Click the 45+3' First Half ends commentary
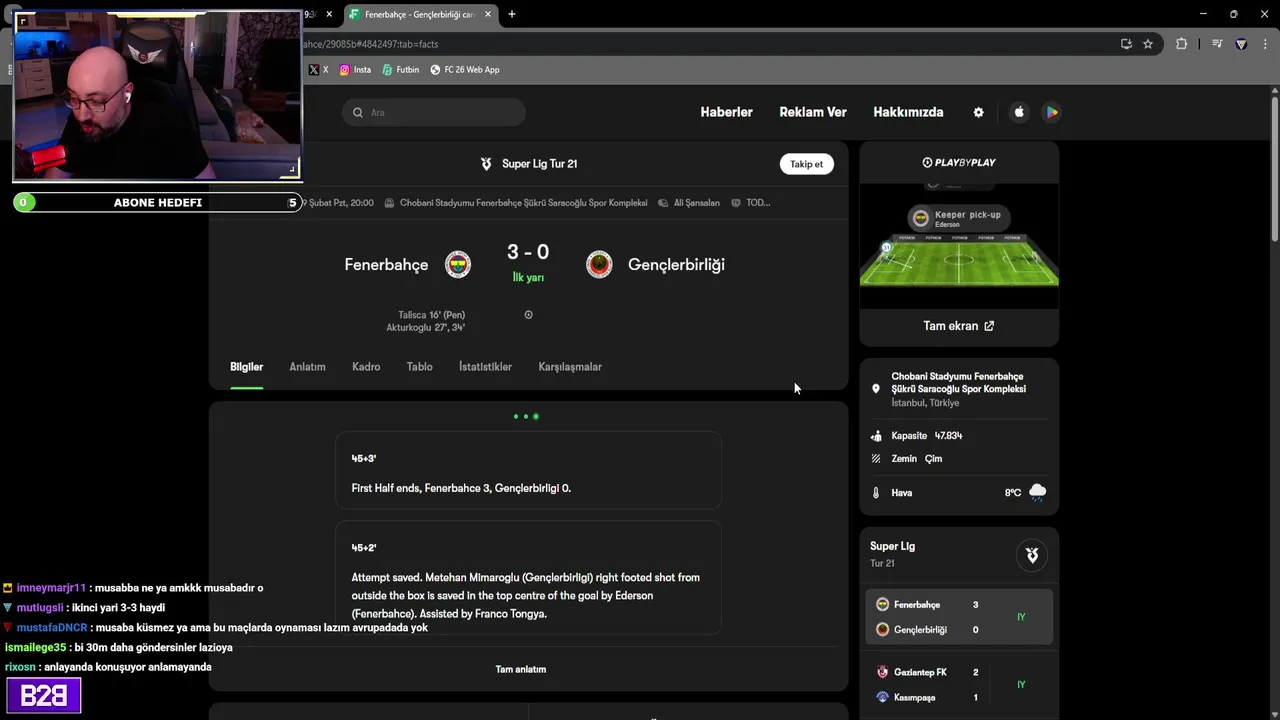Screen dimensions: 1280x720 pos(528,472)
